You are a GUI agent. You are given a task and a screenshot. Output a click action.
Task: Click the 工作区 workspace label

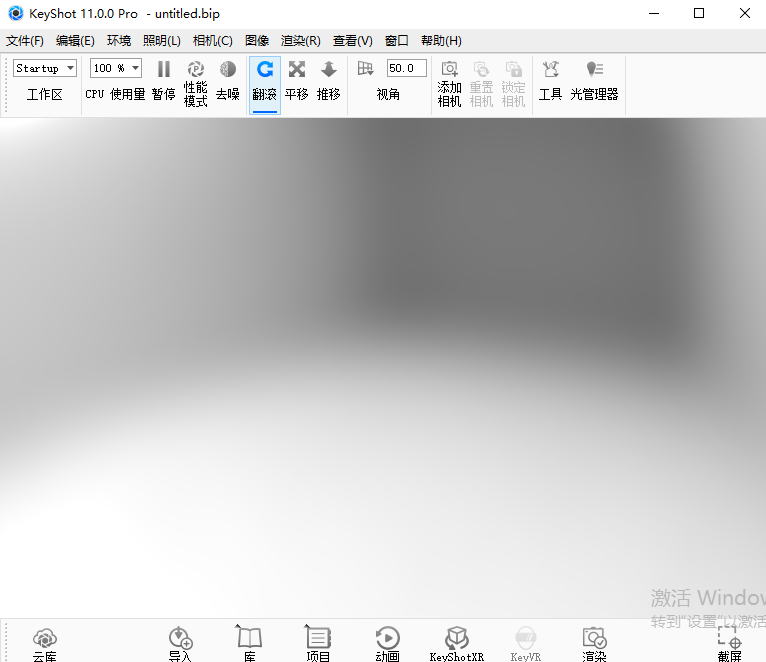tap(45, 94)
